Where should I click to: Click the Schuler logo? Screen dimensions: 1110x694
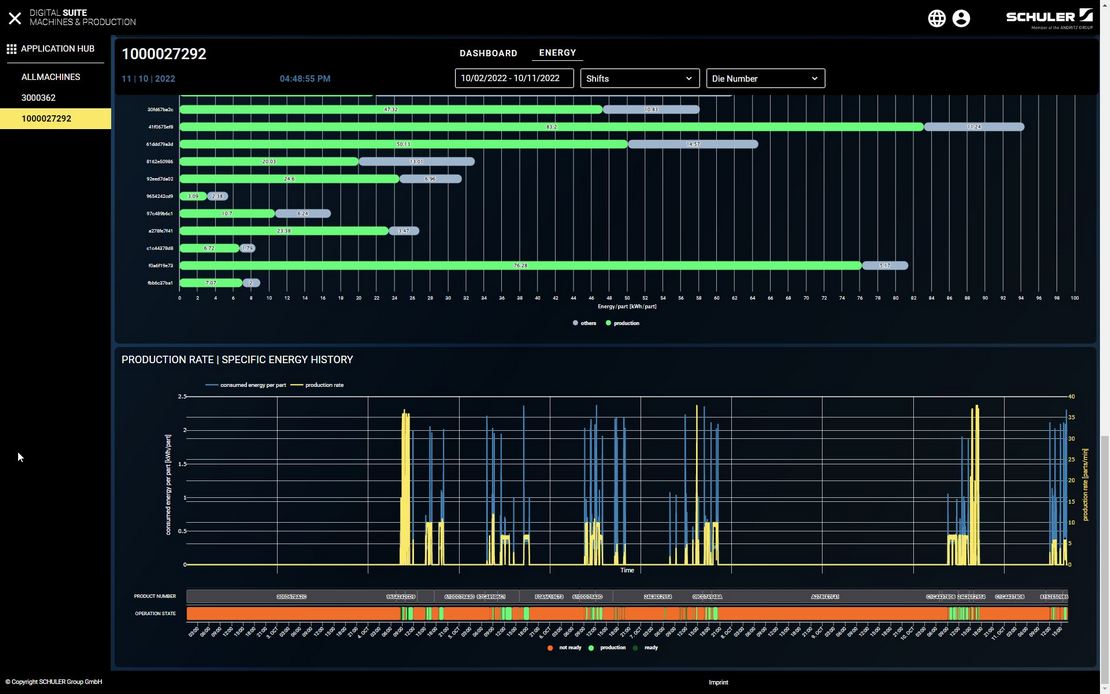1049,17
